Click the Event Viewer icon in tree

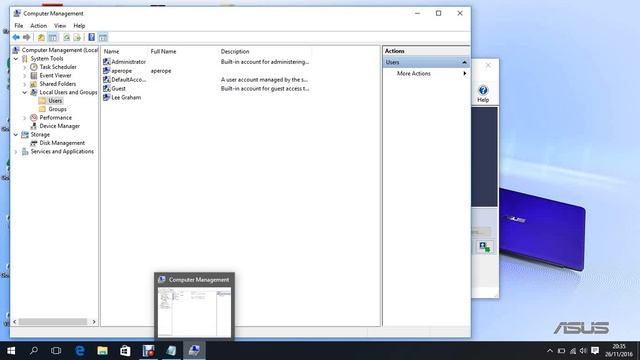coord(34,76)
